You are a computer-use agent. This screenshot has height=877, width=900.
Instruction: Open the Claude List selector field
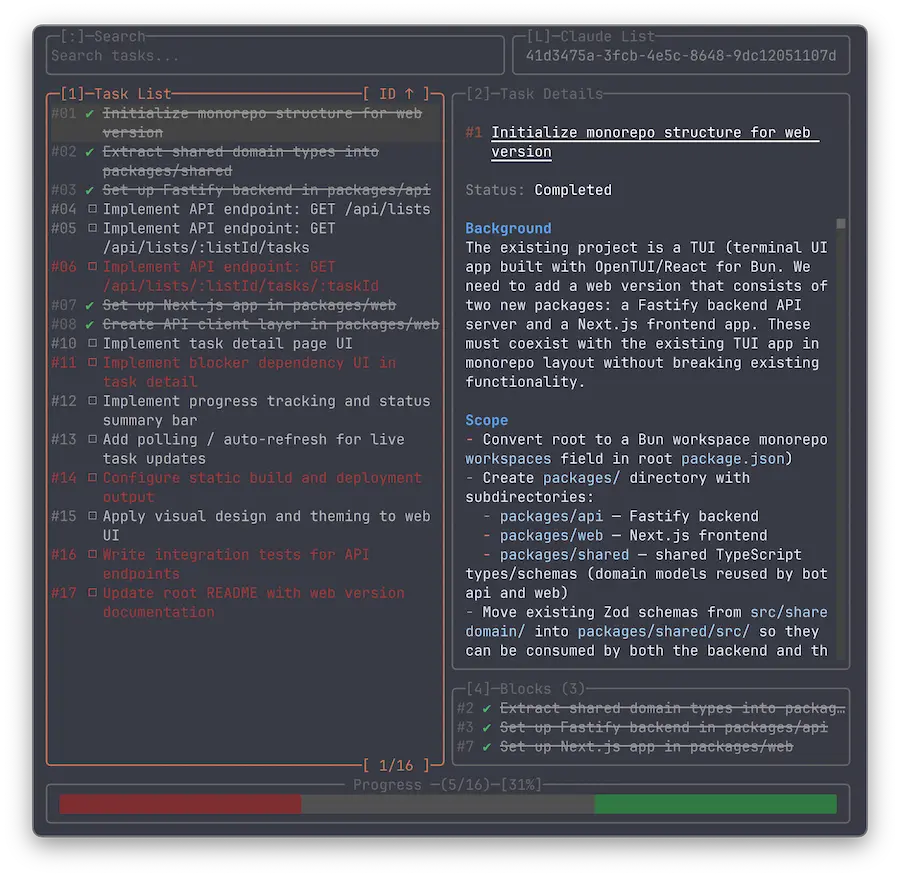pos(680,56)
